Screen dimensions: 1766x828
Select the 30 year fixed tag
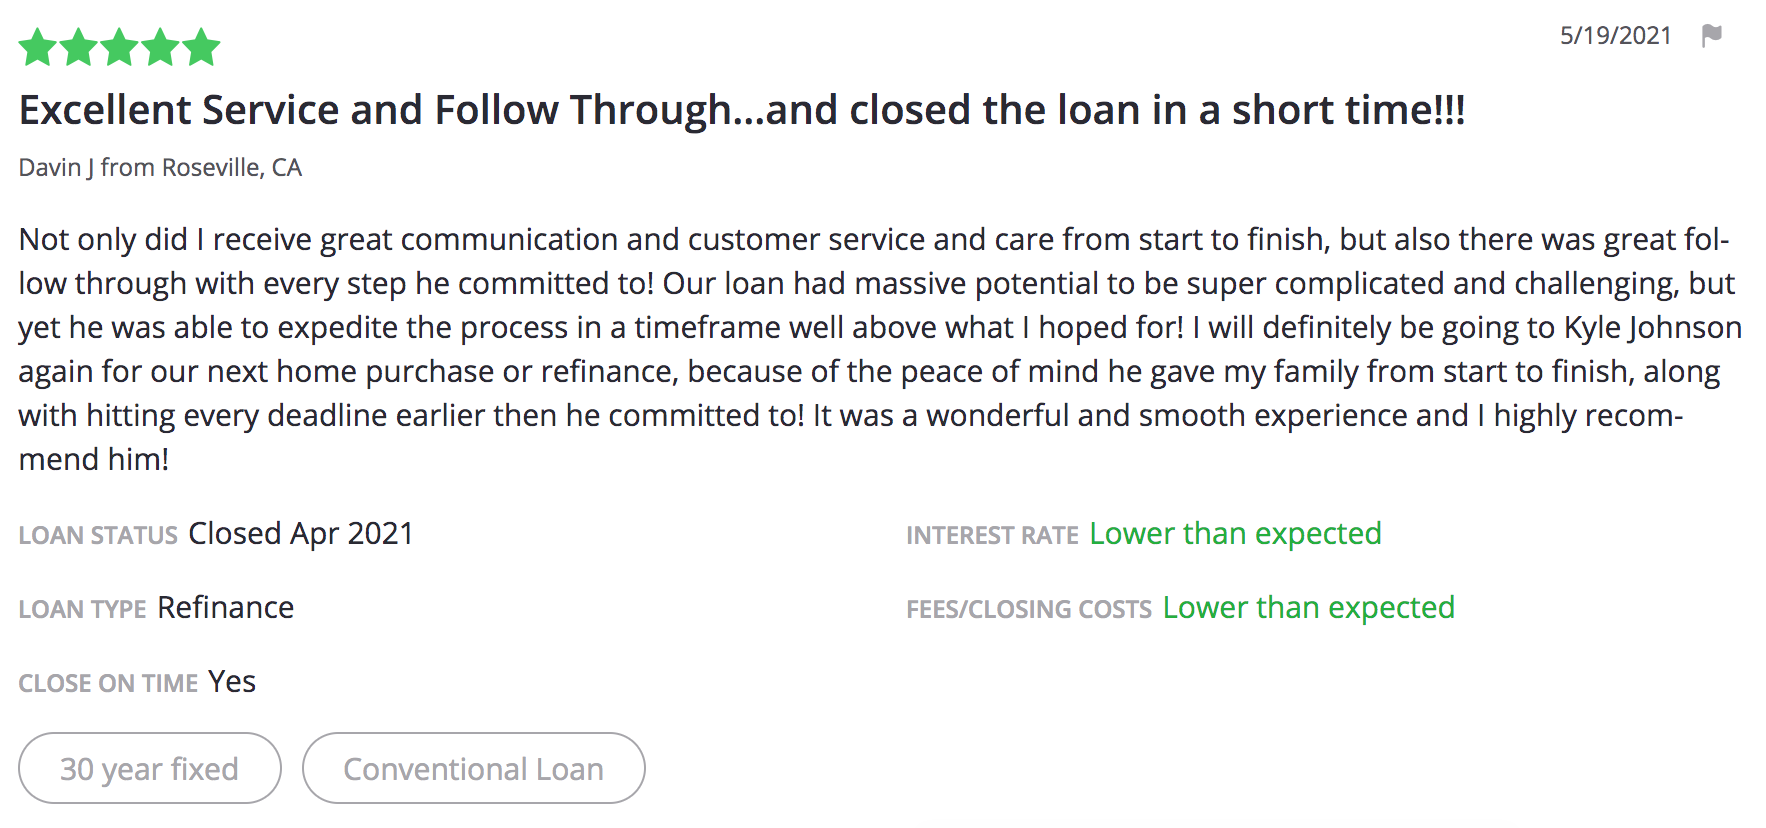click(150, 768)
